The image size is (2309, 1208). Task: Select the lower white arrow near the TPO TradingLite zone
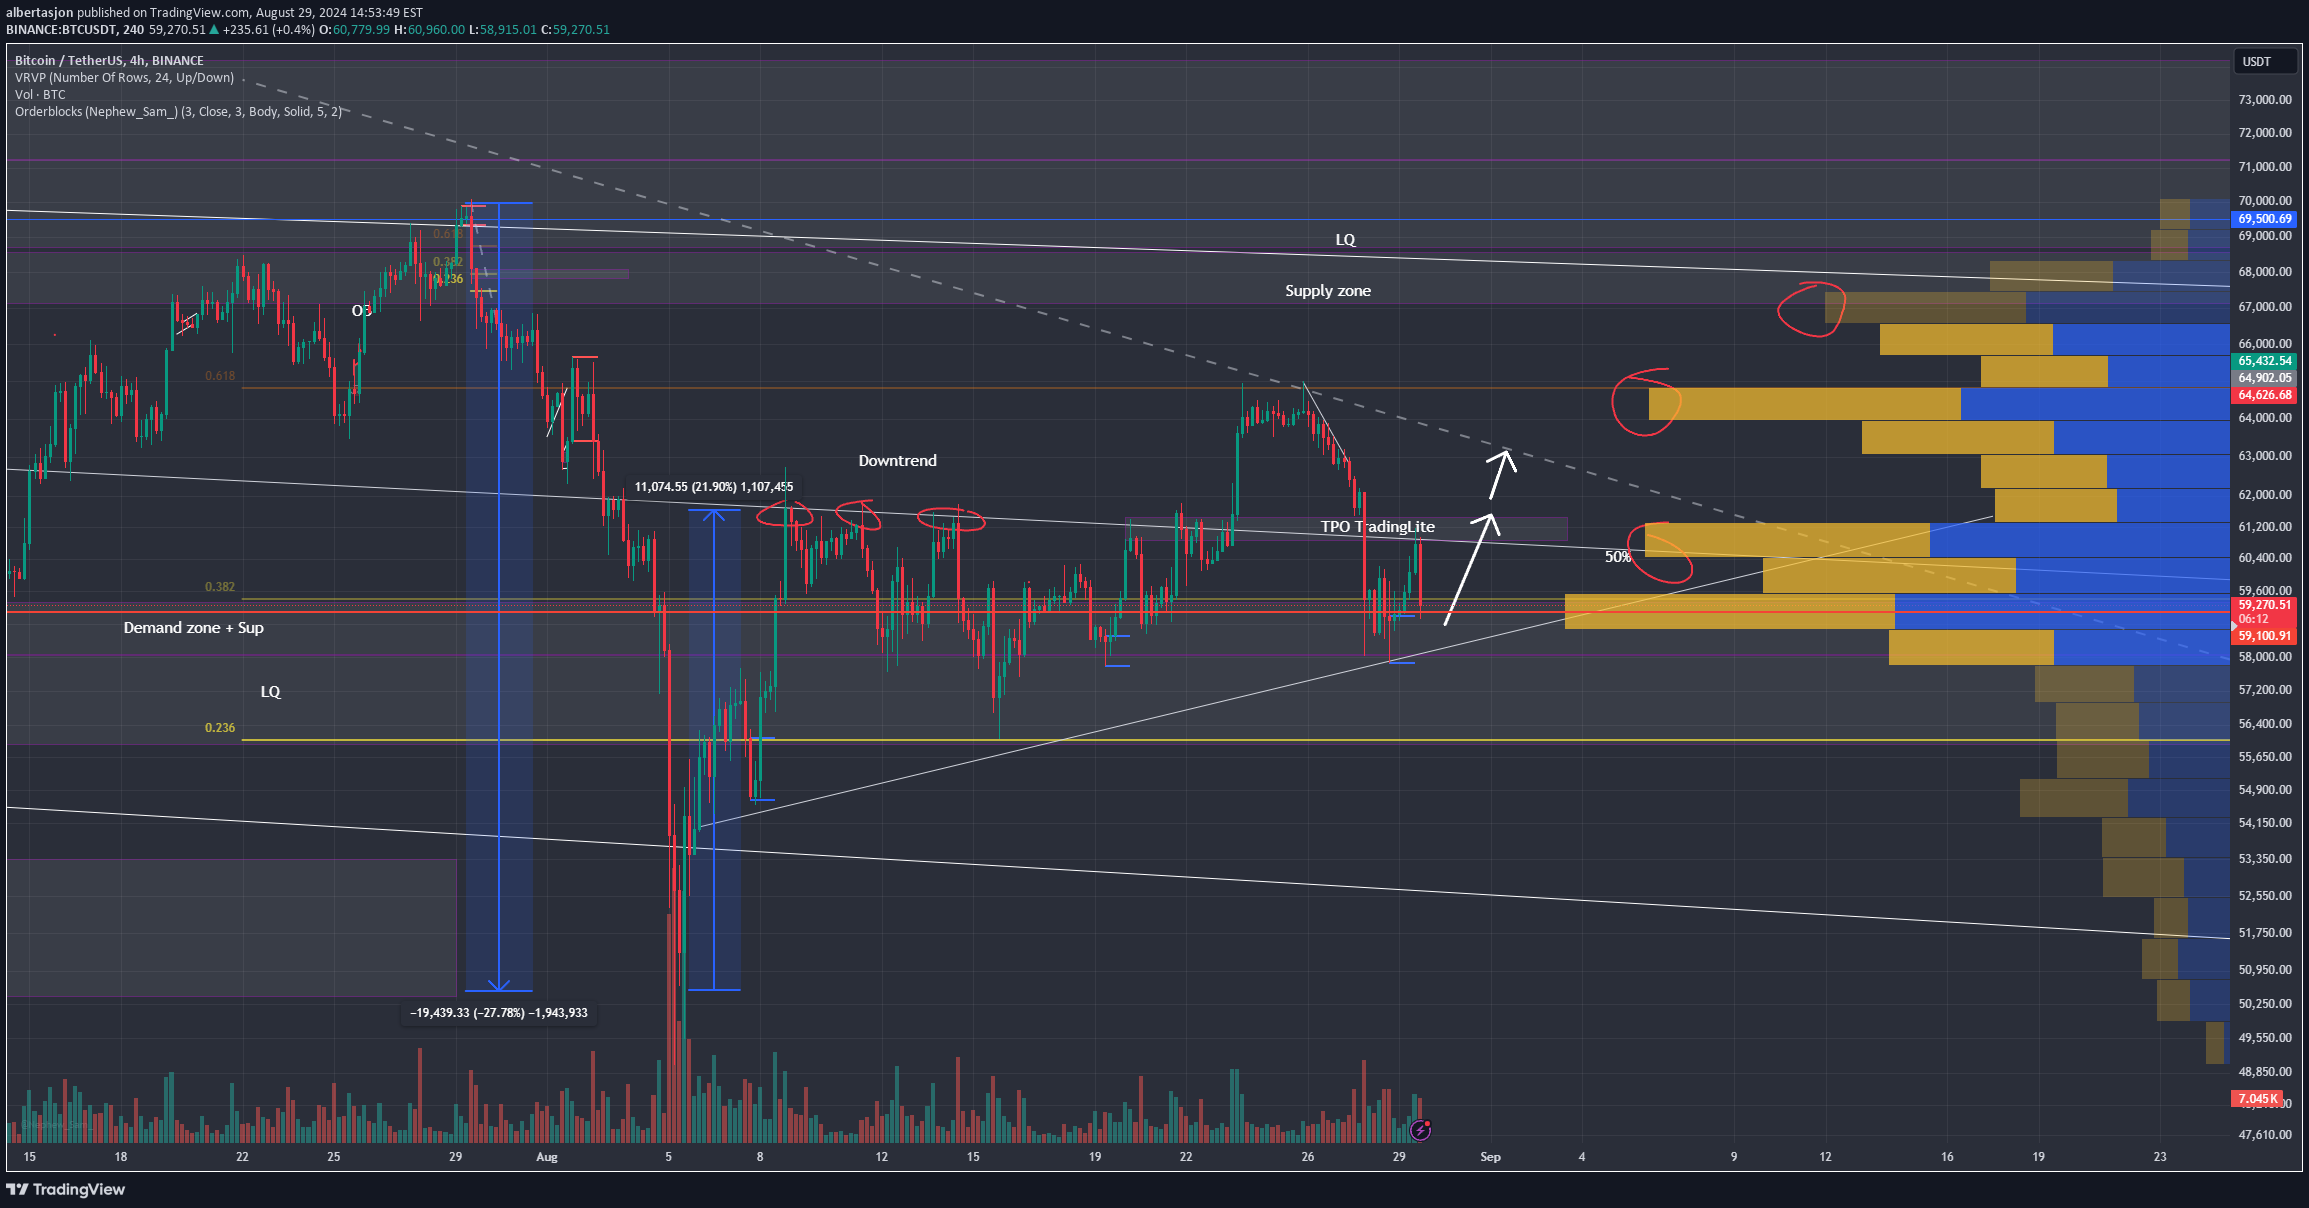(x=1471, y=569)
